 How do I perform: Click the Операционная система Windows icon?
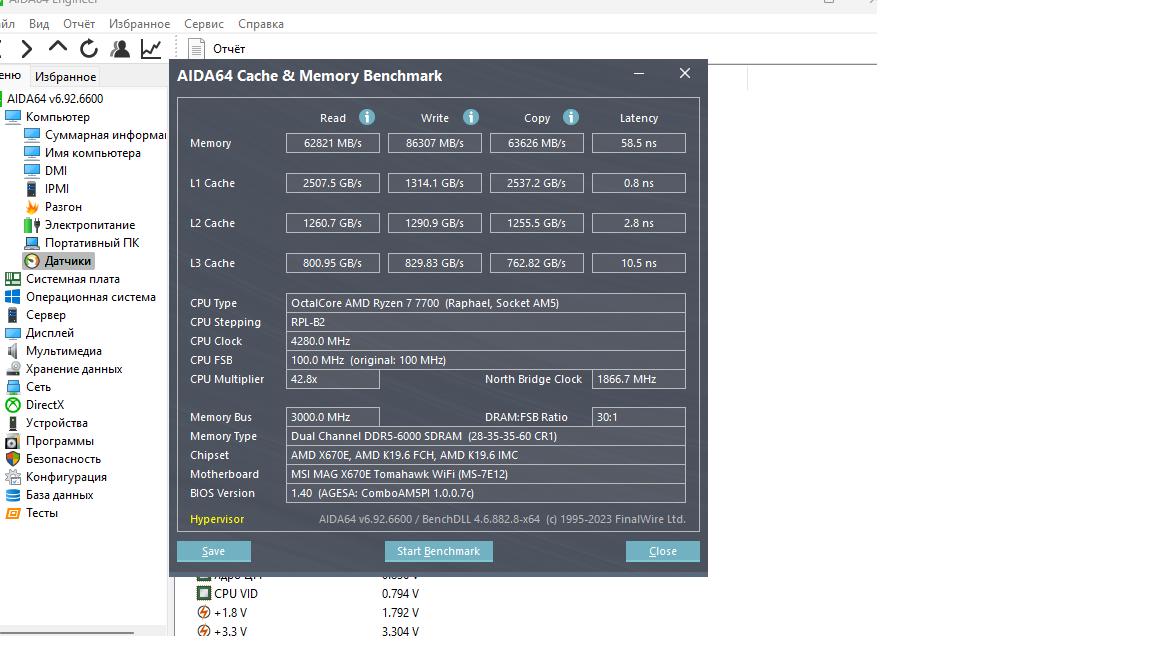pyautogui.click(x=13, y=297)
